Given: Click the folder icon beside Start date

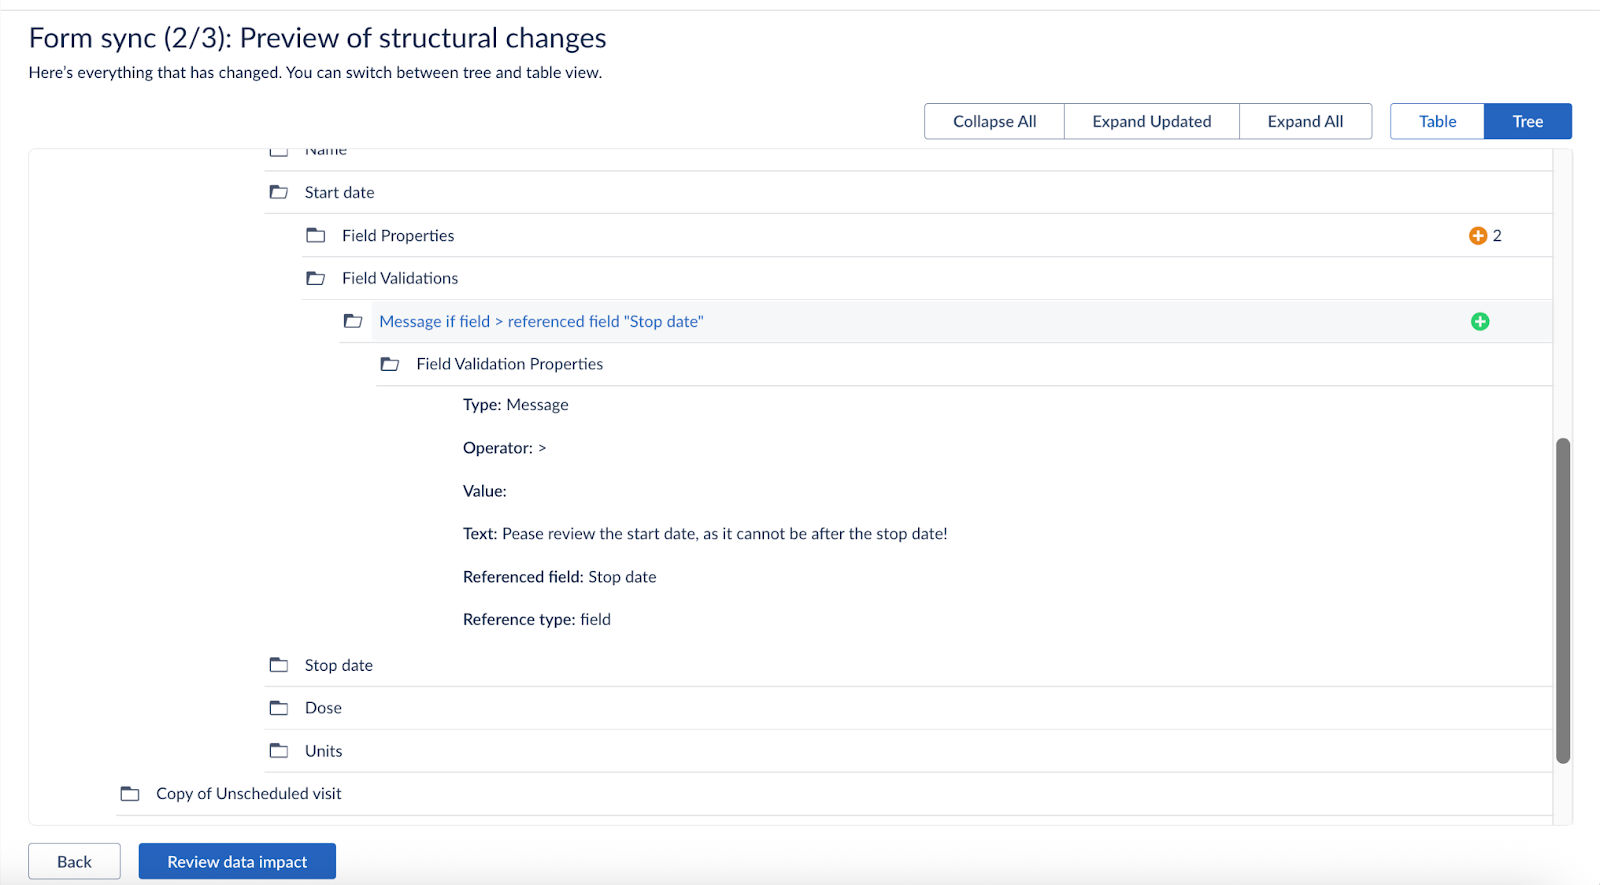Looking at the screenshot, I should pos(279,192).
